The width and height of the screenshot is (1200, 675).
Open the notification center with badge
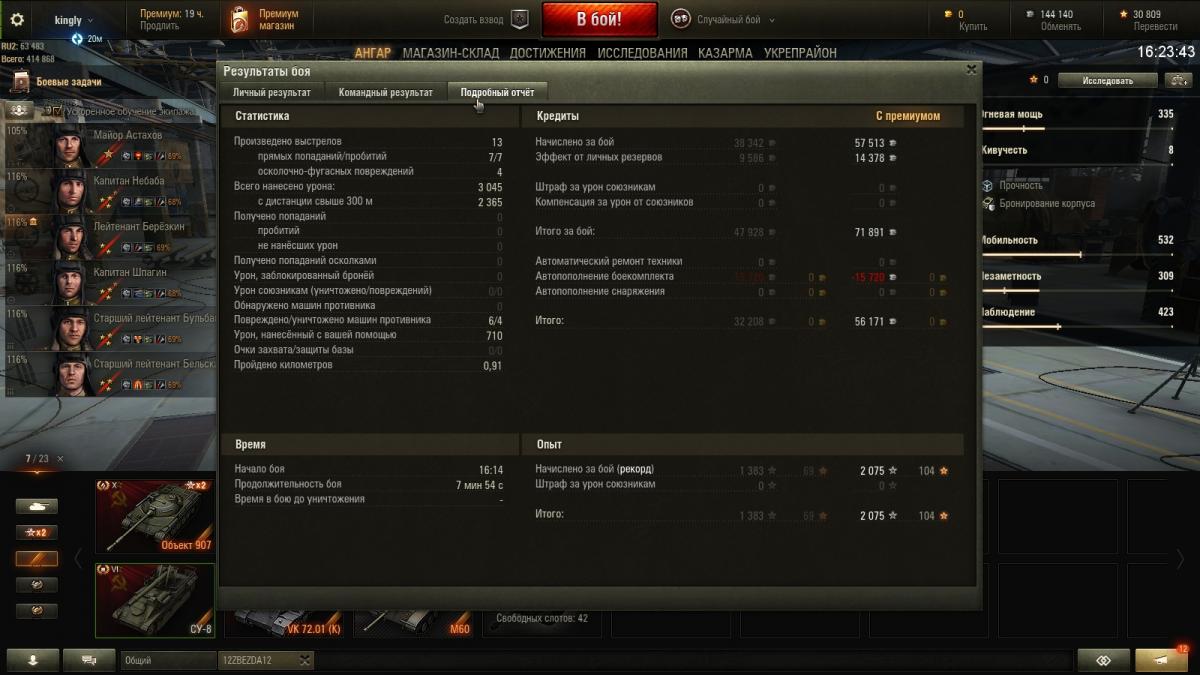pyautogui.click(x=1161, y=659)
